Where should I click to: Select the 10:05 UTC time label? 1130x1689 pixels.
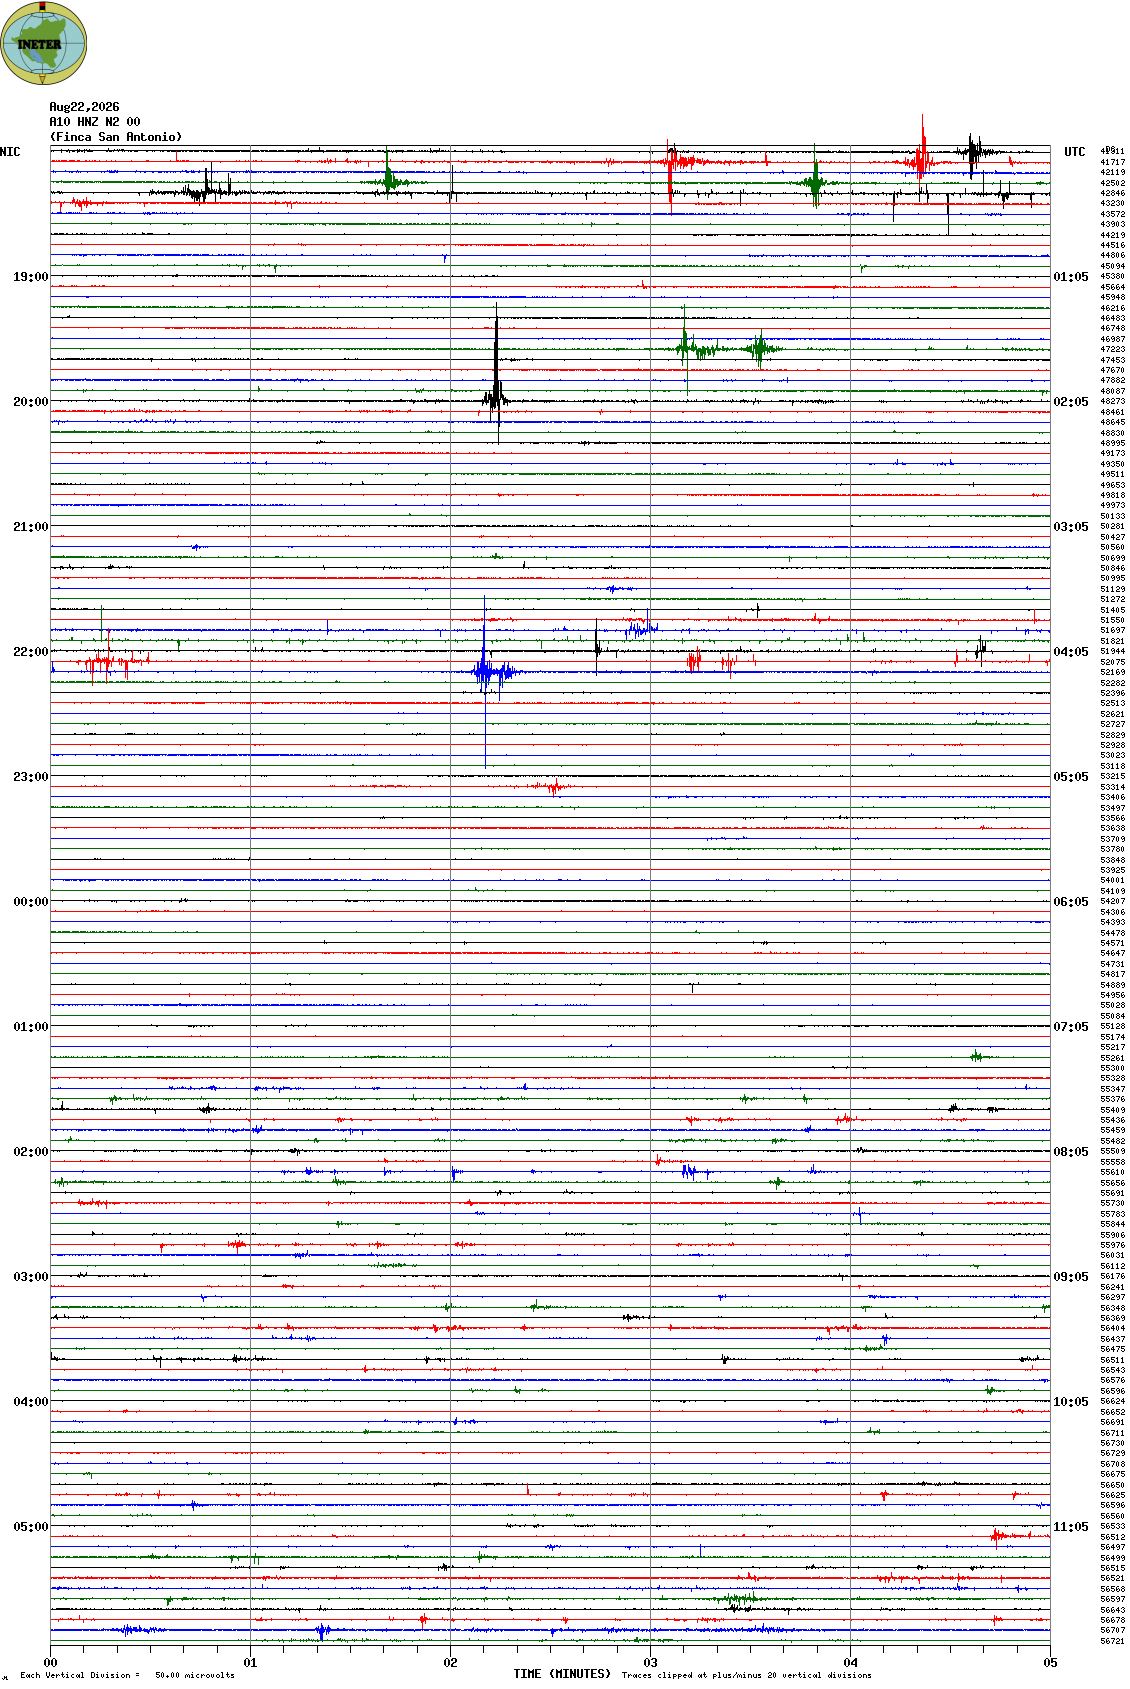(1071, 1402)
